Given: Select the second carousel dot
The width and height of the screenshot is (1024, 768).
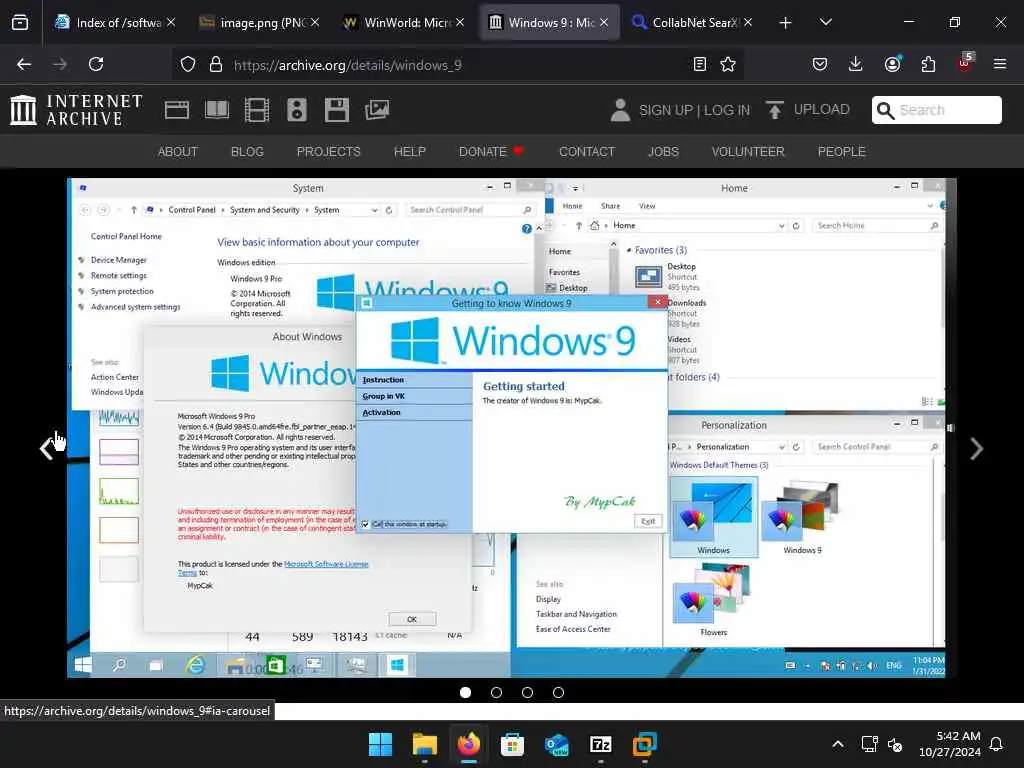Looking at the screenshot, I should (496, 692).
